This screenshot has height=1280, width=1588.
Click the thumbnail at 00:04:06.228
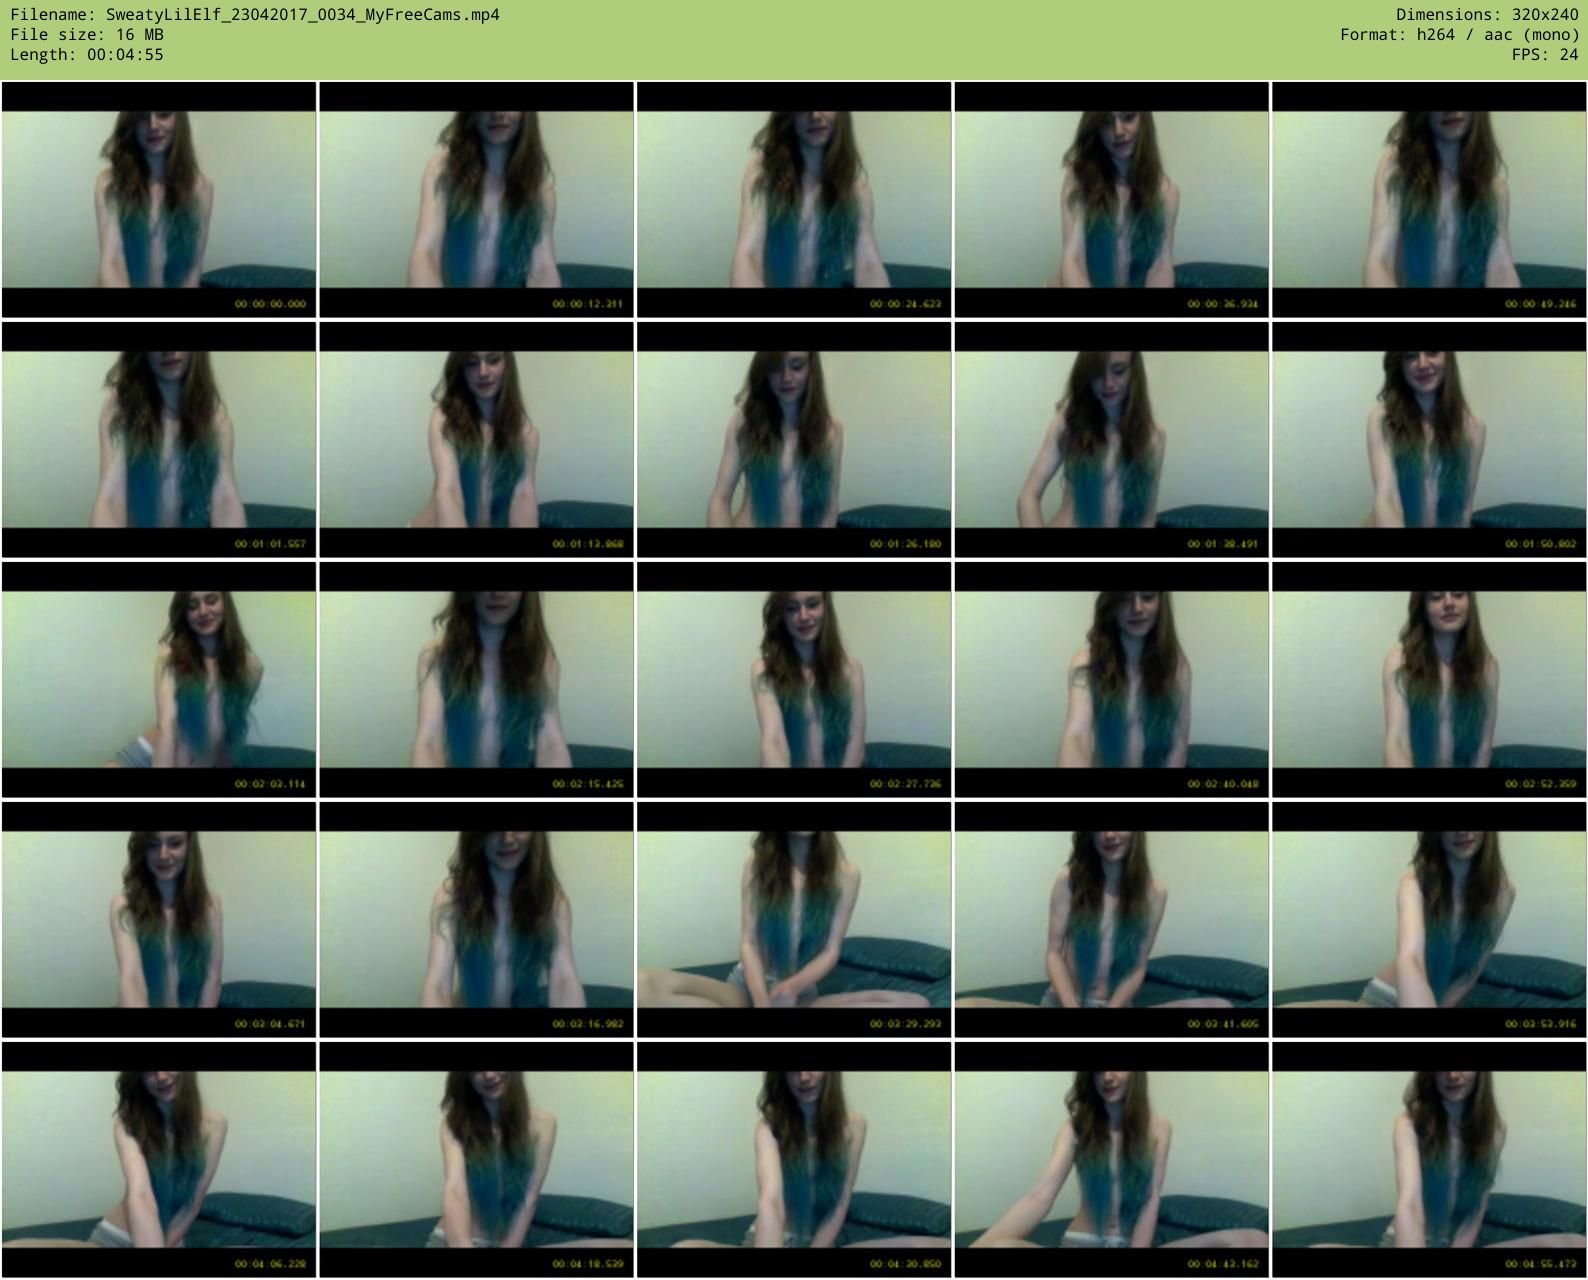pyautogui.click(x=159, y=1160)
